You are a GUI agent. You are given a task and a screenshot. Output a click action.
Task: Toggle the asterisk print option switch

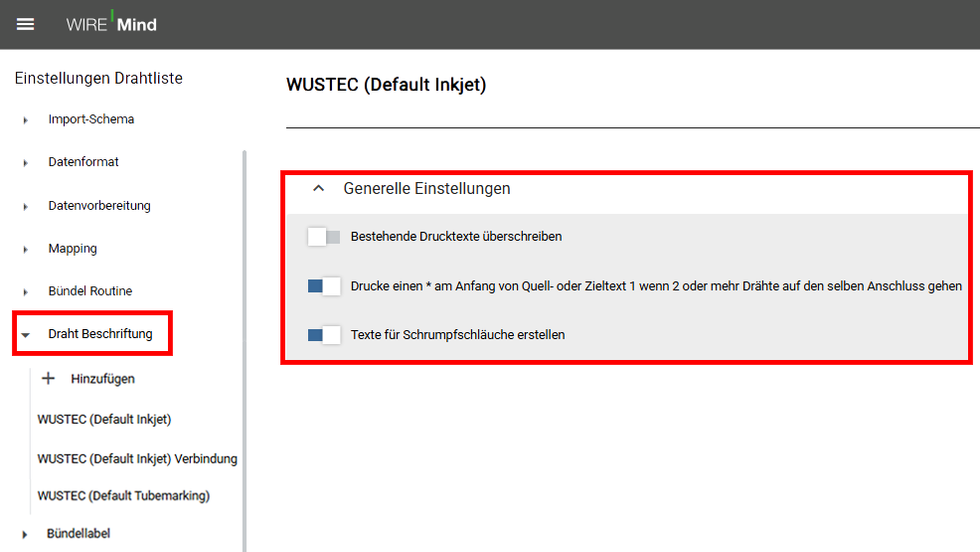[x=324, y=286]
